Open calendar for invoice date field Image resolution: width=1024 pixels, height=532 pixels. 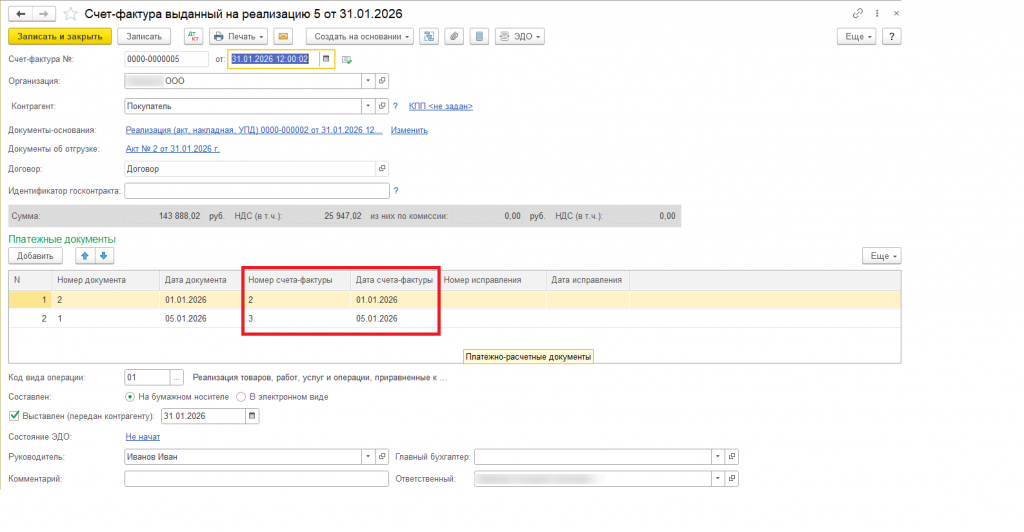point(326,59)
